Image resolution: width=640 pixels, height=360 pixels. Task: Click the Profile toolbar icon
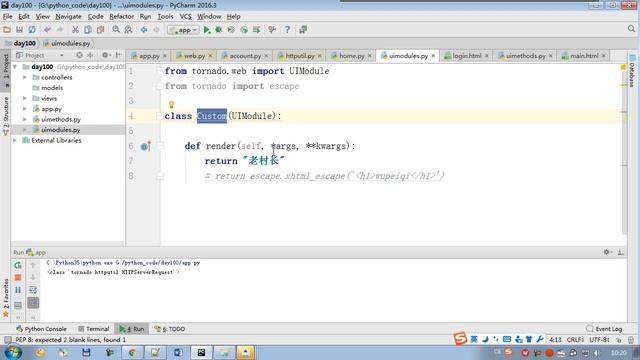click(x=244, y=30)
